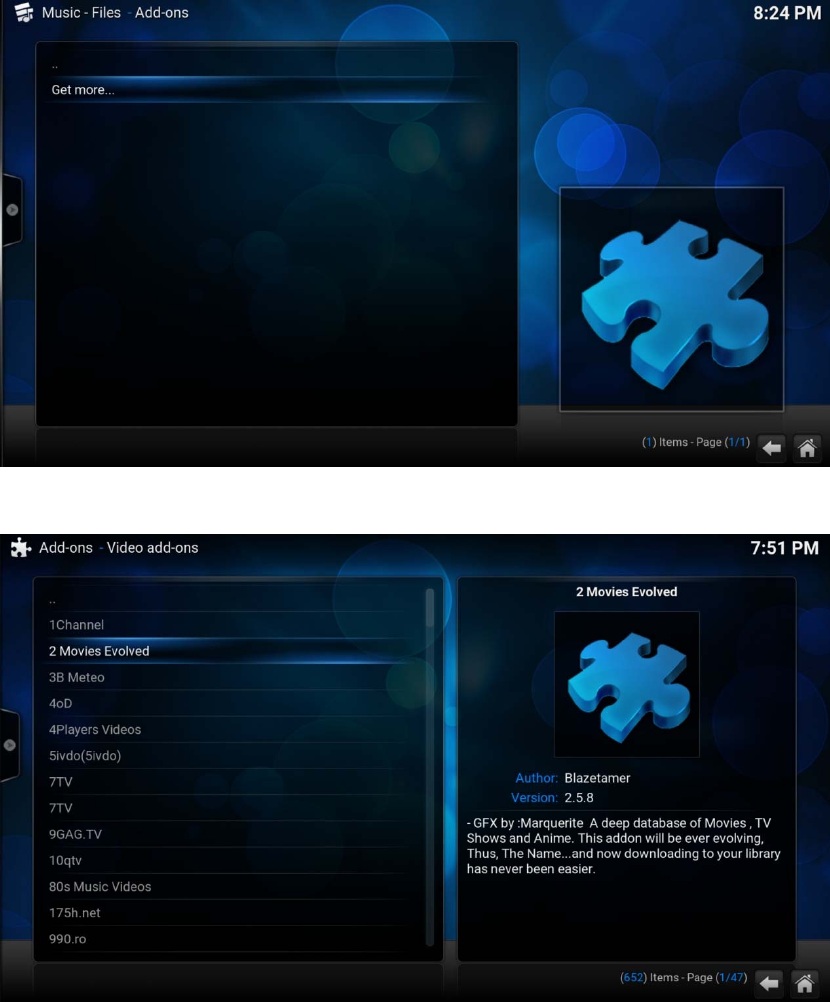Click the 7:51 PM clock
The height and width of the screenshot is (1002, 830).
pyautogui.click(x=785, y=548)
